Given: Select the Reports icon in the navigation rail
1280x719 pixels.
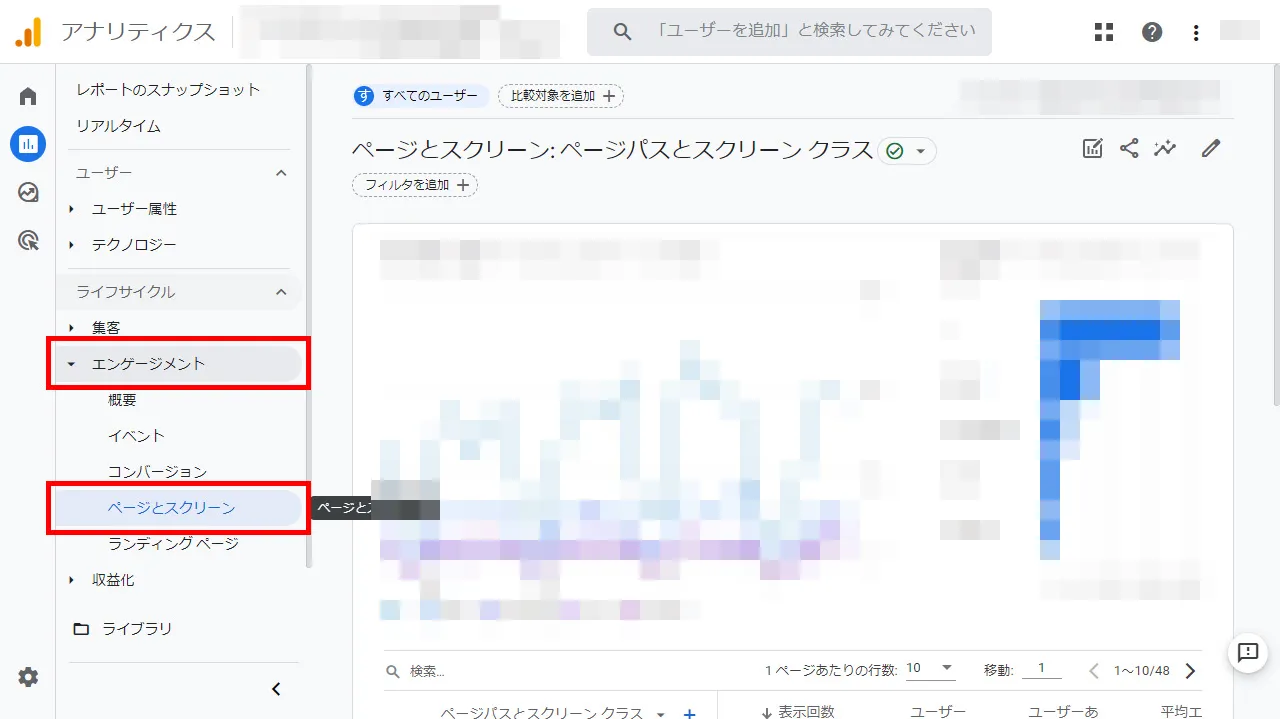Looking at the screenshot, I should 27,144.
